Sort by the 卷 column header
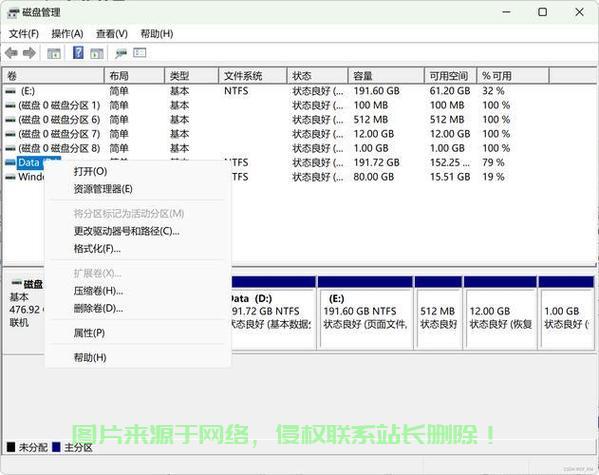This screenshot has height=475, width=599. [x=53, y=76]
